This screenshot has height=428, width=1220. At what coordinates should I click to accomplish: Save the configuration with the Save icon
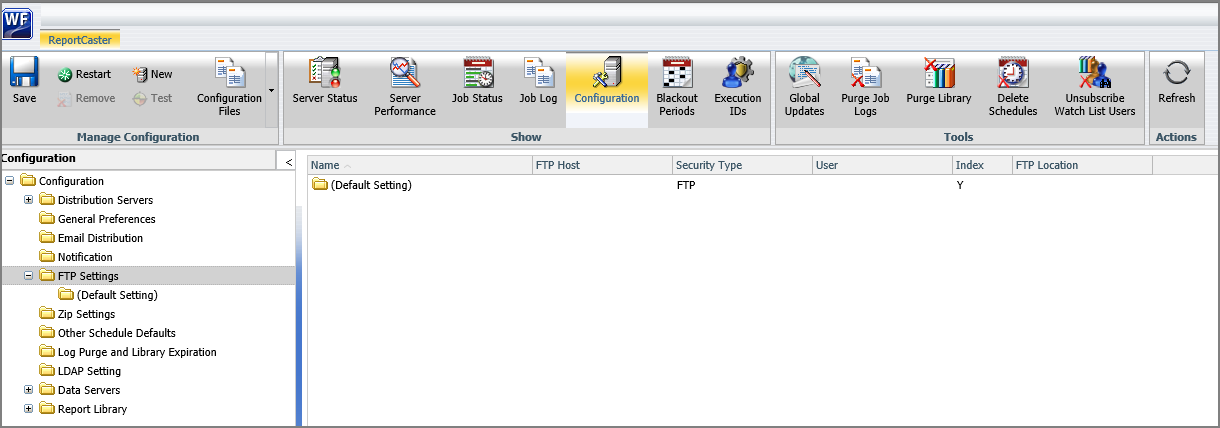click(24, 80)
